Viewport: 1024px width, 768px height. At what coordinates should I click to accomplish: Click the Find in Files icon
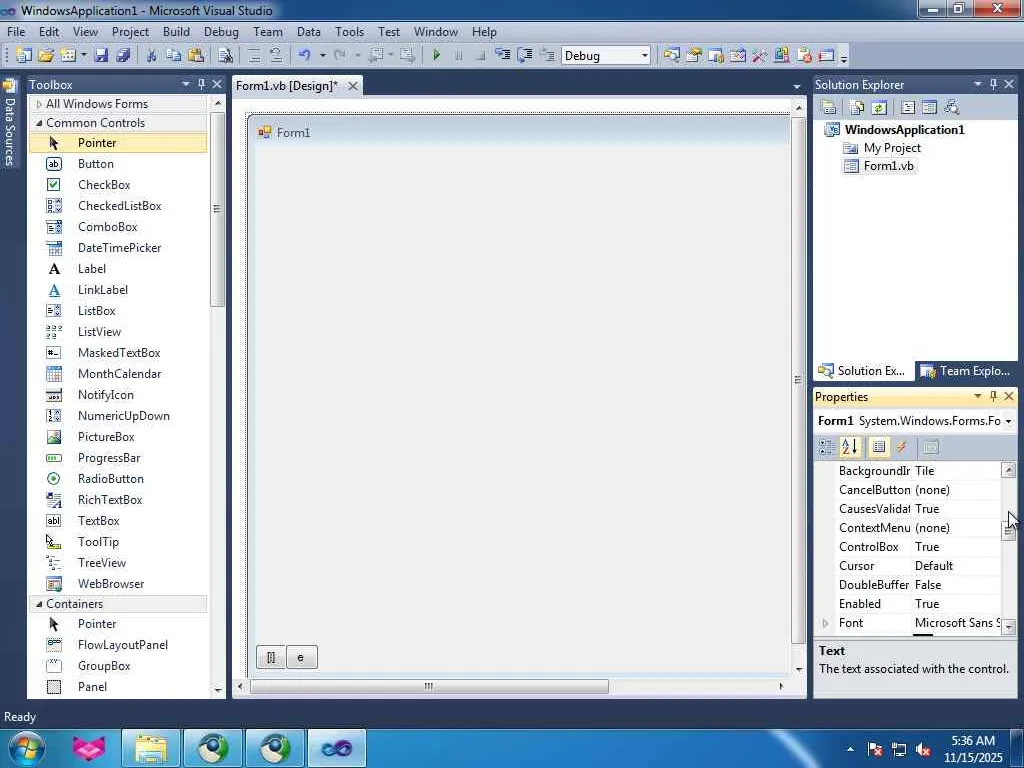point(225,56)
